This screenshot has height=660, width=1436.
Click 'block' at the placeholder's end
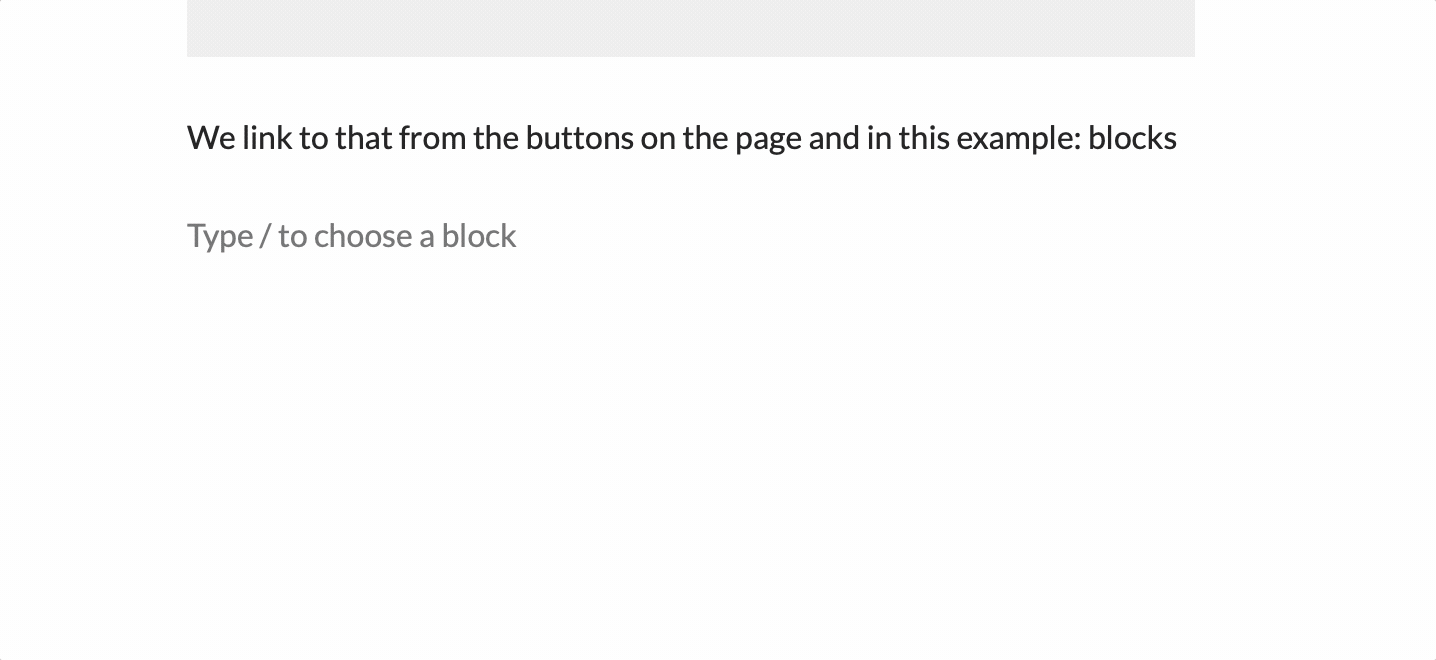tap(479, 236)
